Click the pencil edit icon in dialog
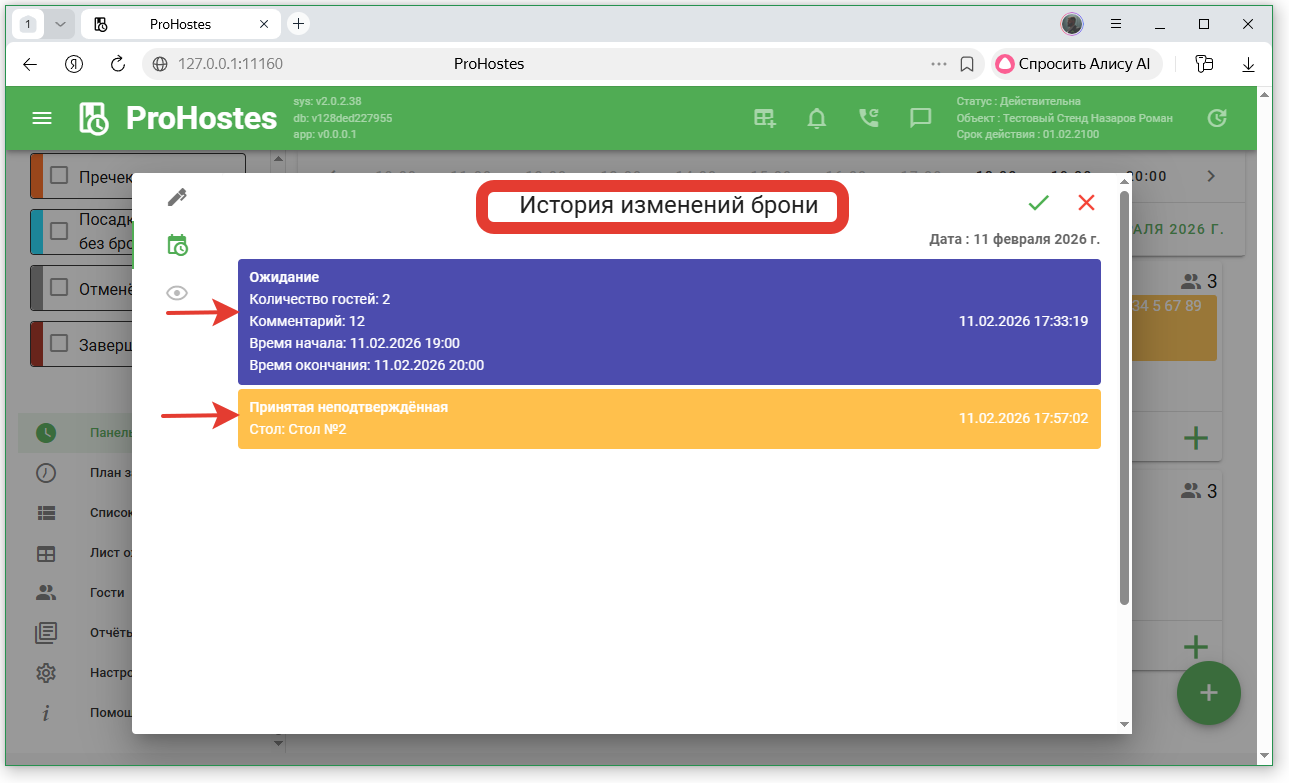 [x=177, y=197]
